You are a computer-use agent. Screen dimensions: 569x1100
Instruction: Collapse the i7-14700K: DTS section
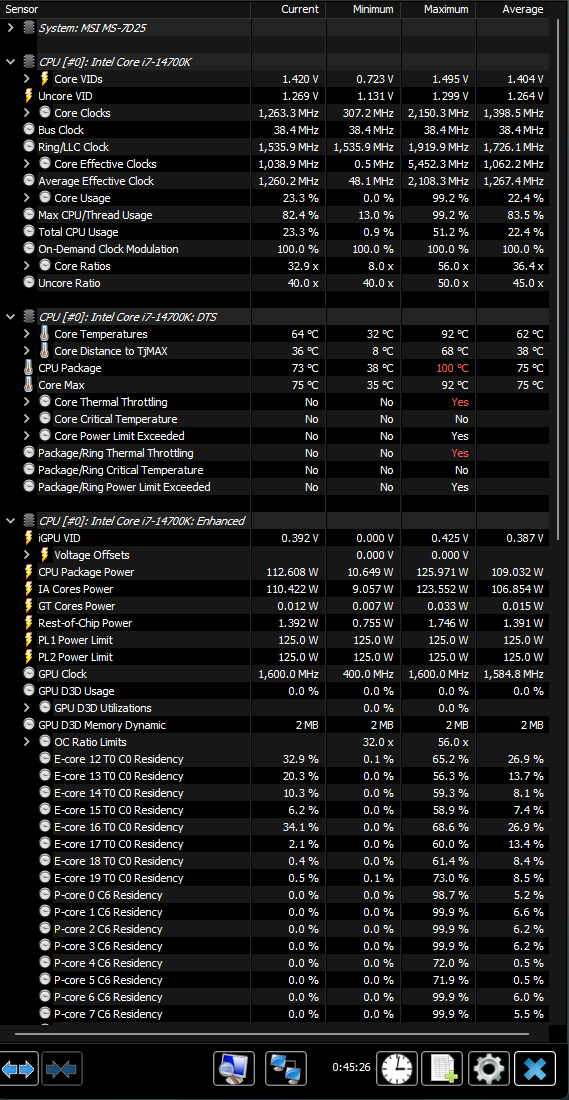(x=11, y=316)
